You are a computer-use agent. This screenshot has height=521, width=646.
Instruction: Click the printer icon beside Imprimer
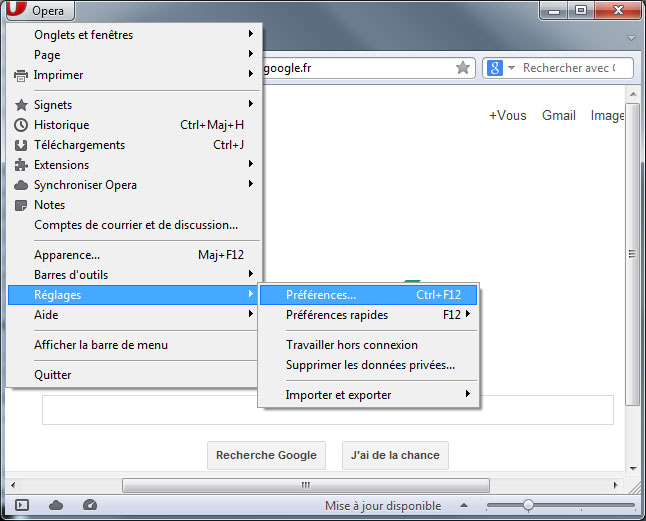point(21,75)
